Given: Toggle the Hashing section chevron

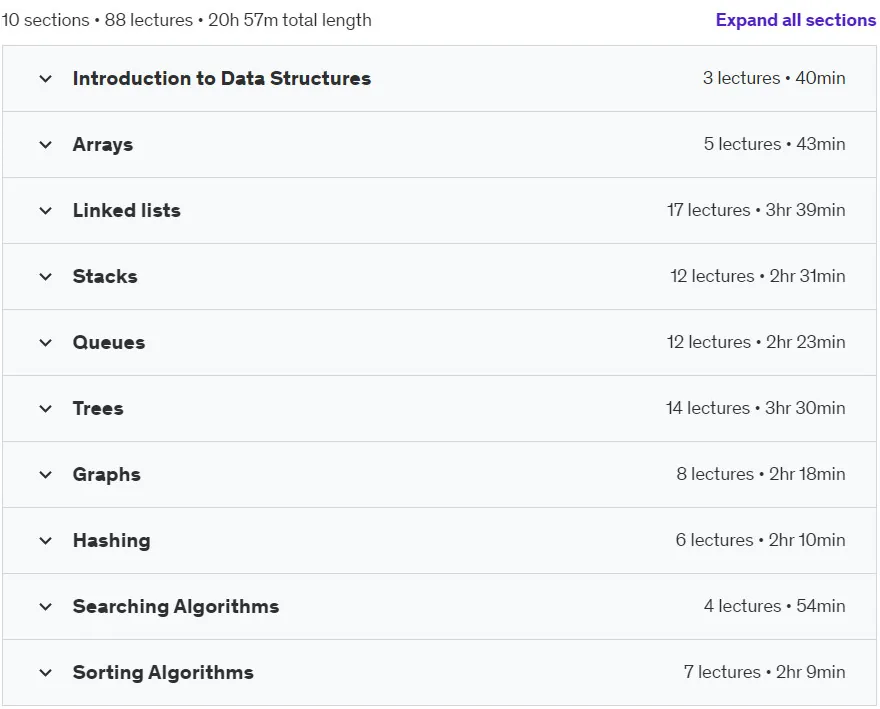Looking at the screenshot, I should pyautogui.click(x=45, y=541).
